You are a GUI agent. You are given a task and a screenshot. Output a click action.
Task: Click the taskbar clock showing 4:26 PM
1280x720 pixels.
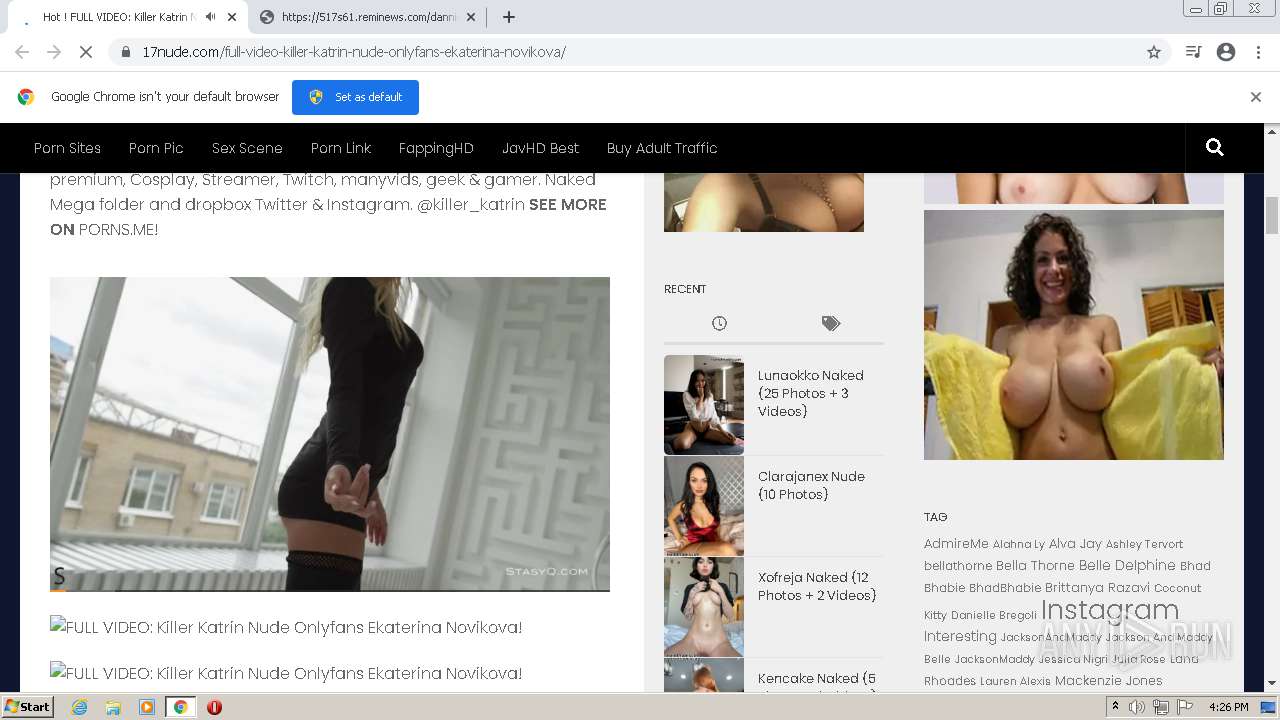1228,707
